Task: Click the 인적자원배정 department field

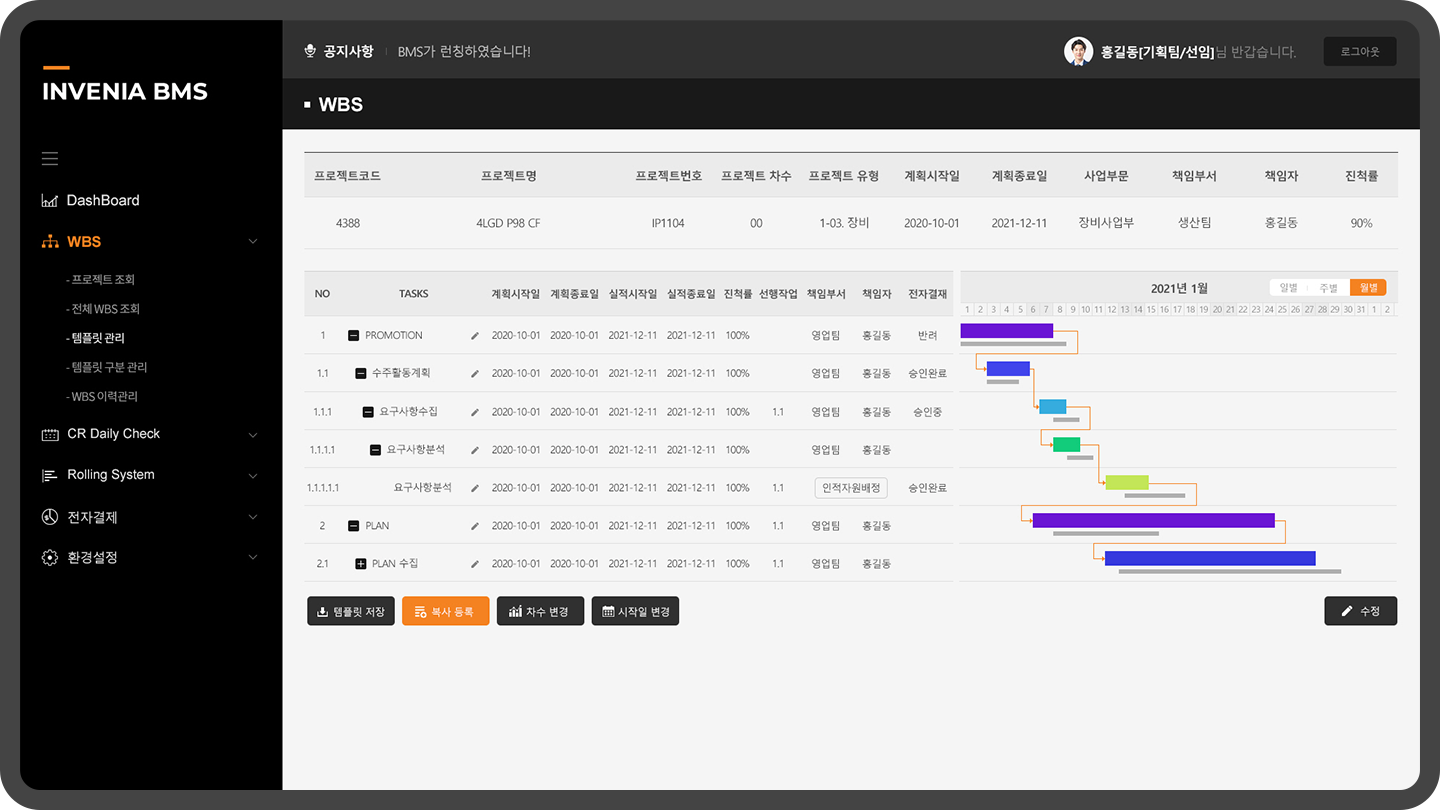Action: 851,488
